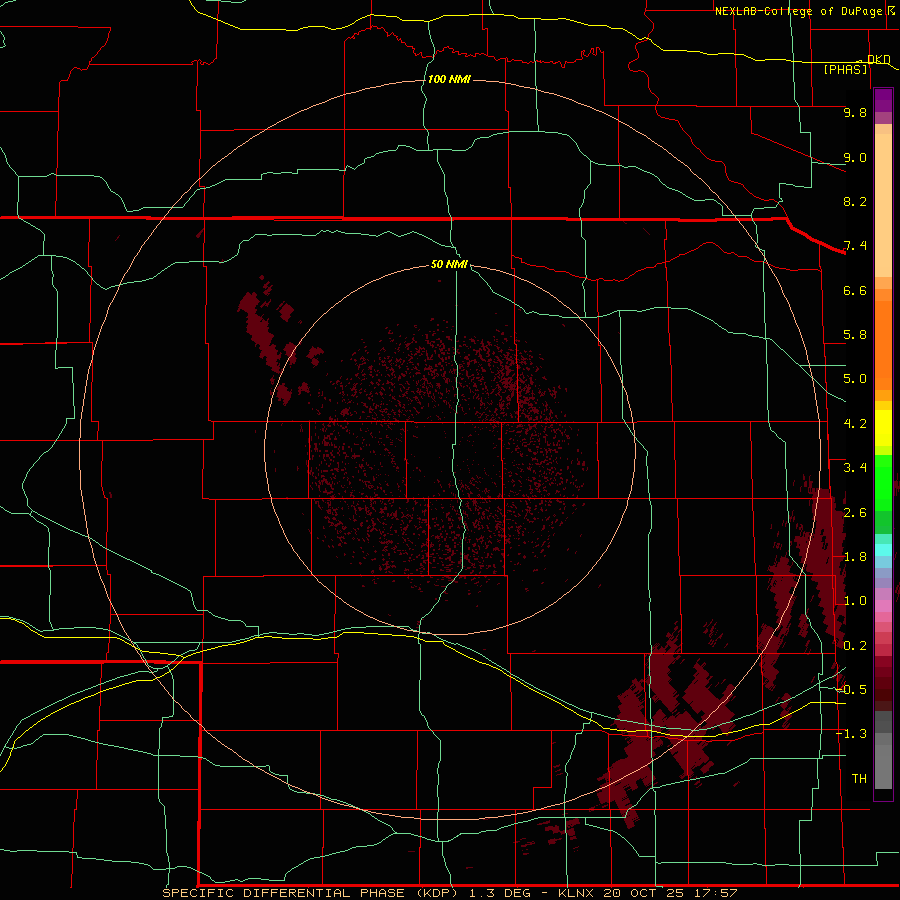Viewport: 900px width, 900px height.
Task: Click the 9.8 scale value
Action: click(855, 112)
